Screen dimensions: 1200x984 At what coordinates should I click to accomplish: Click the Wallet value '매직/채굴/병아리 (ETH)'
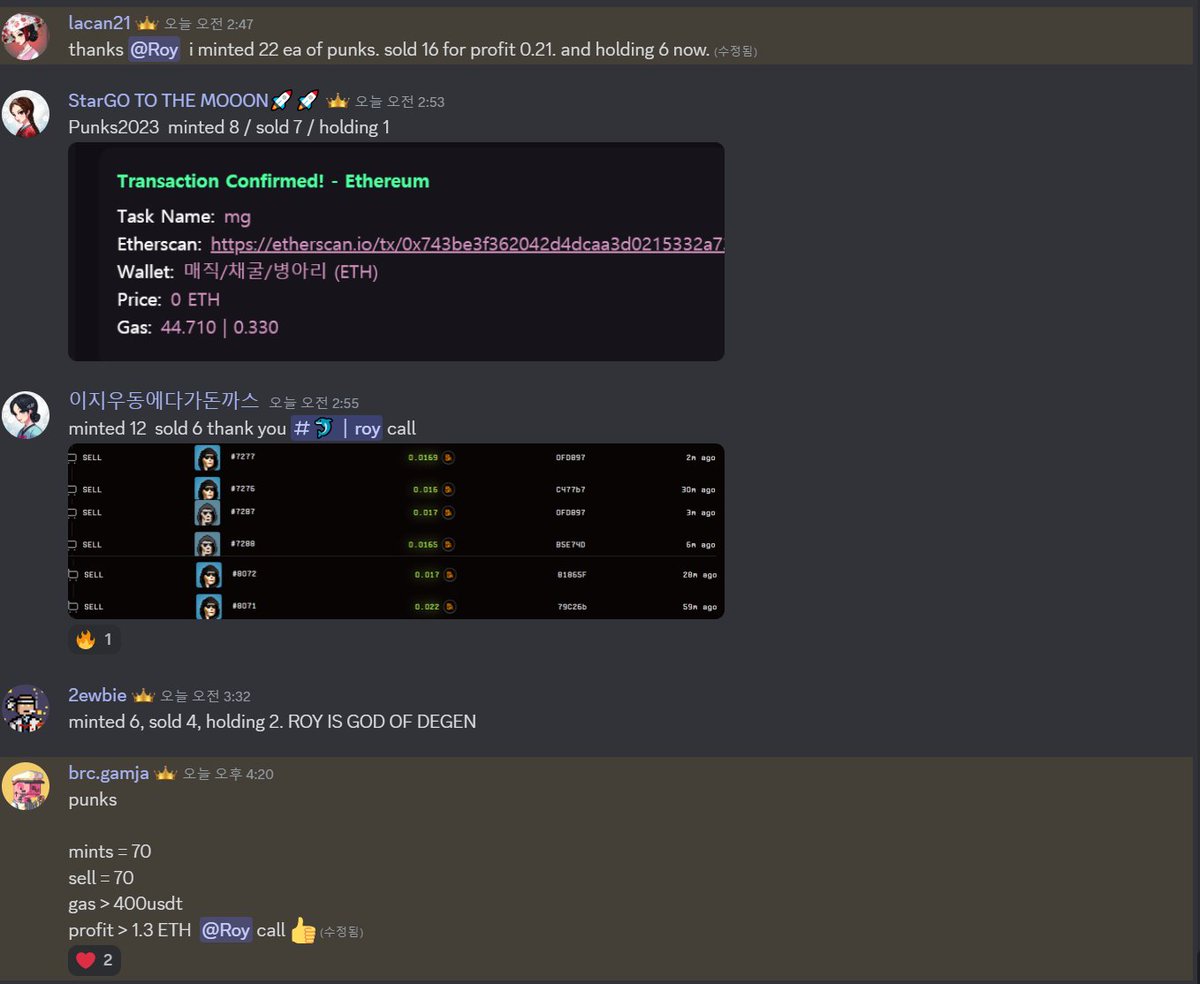(281, 272)
